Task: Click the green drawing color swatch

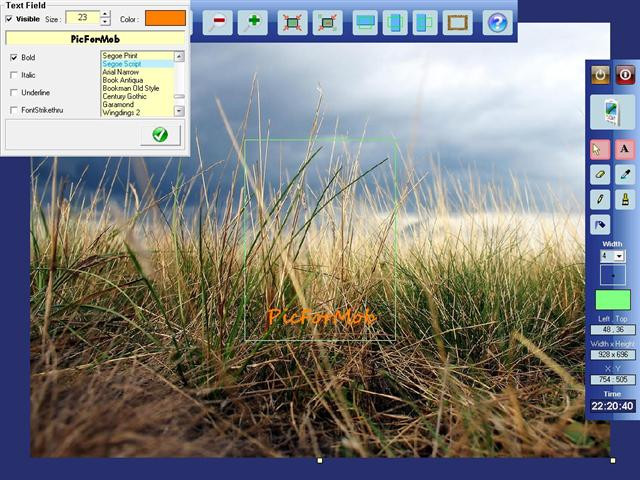Action: pyautogui.click(x=613, y=300)
